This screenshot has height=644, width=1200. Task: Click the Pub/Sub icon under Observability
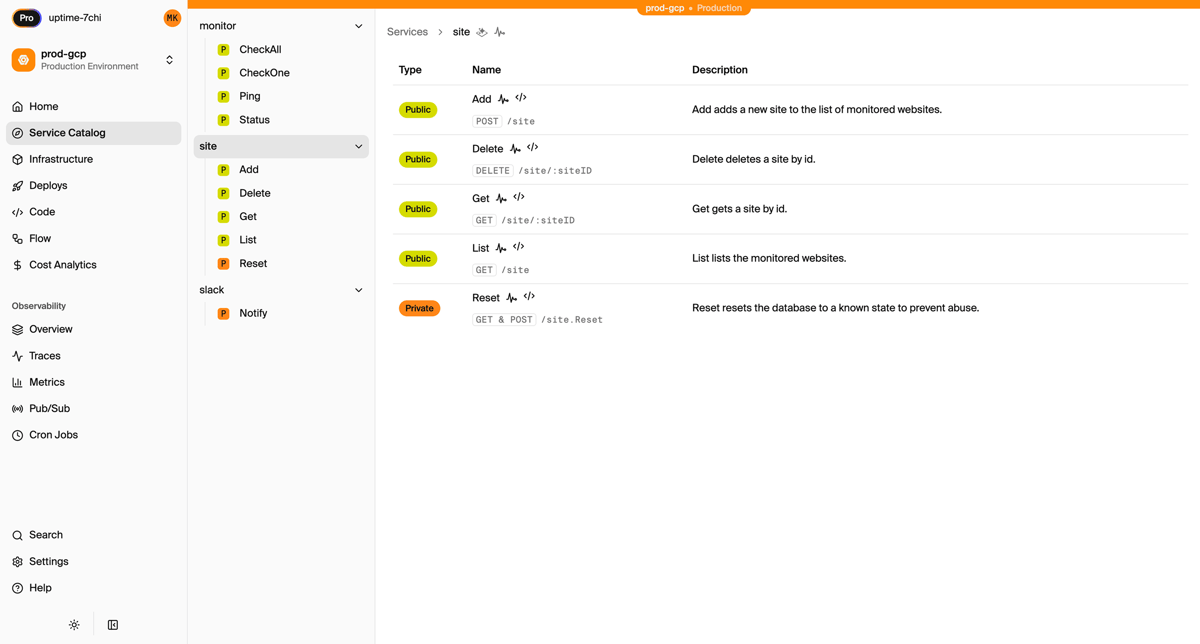pos(17,408)
